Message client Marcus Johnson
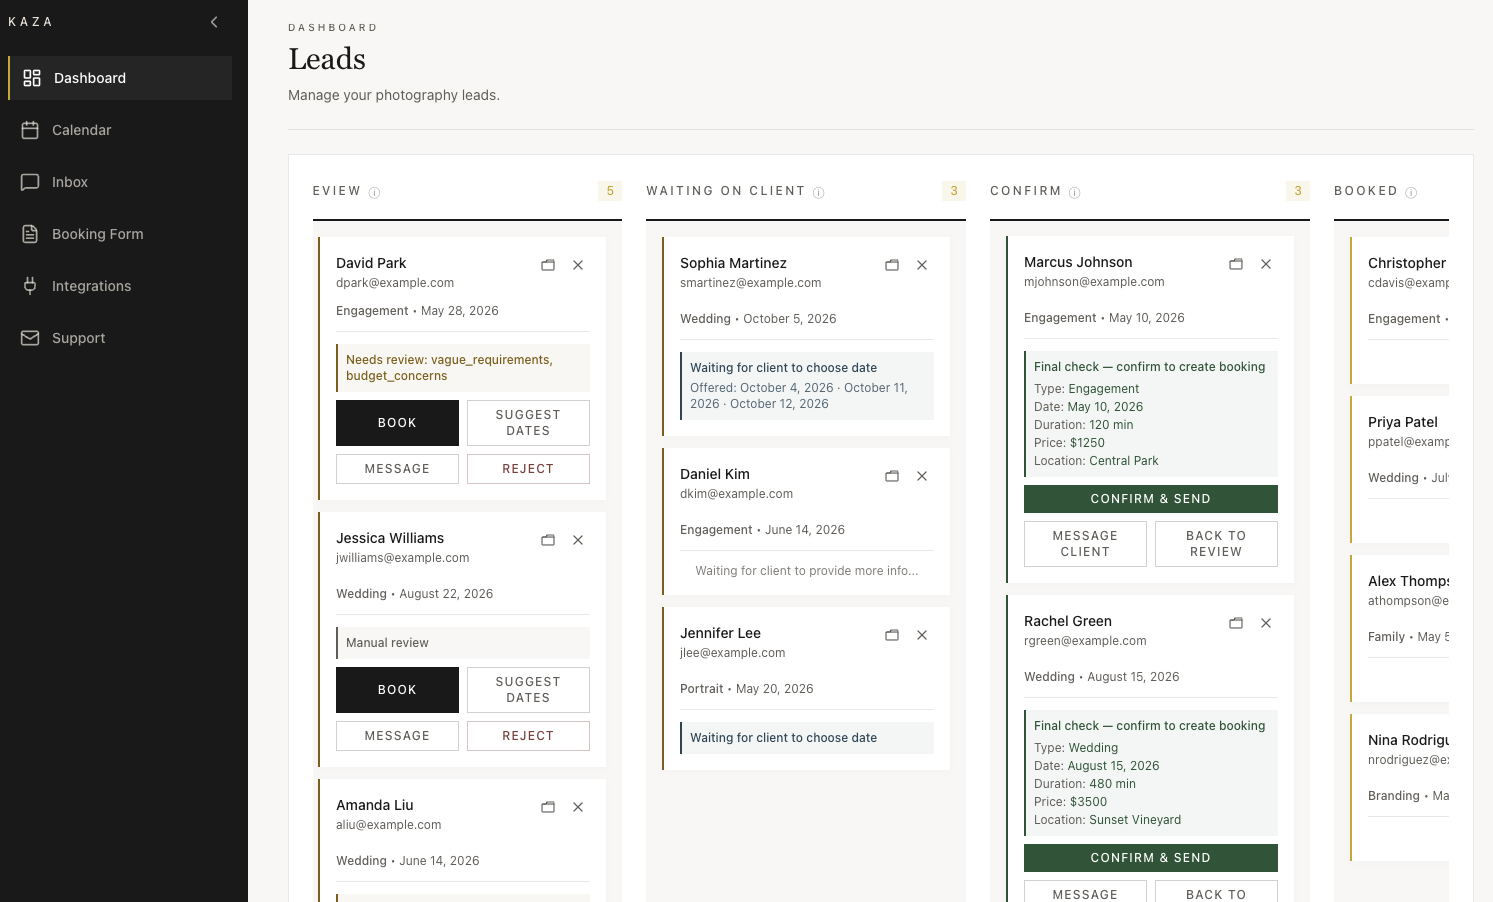 pyautogui.click(x=1085, y=544)
